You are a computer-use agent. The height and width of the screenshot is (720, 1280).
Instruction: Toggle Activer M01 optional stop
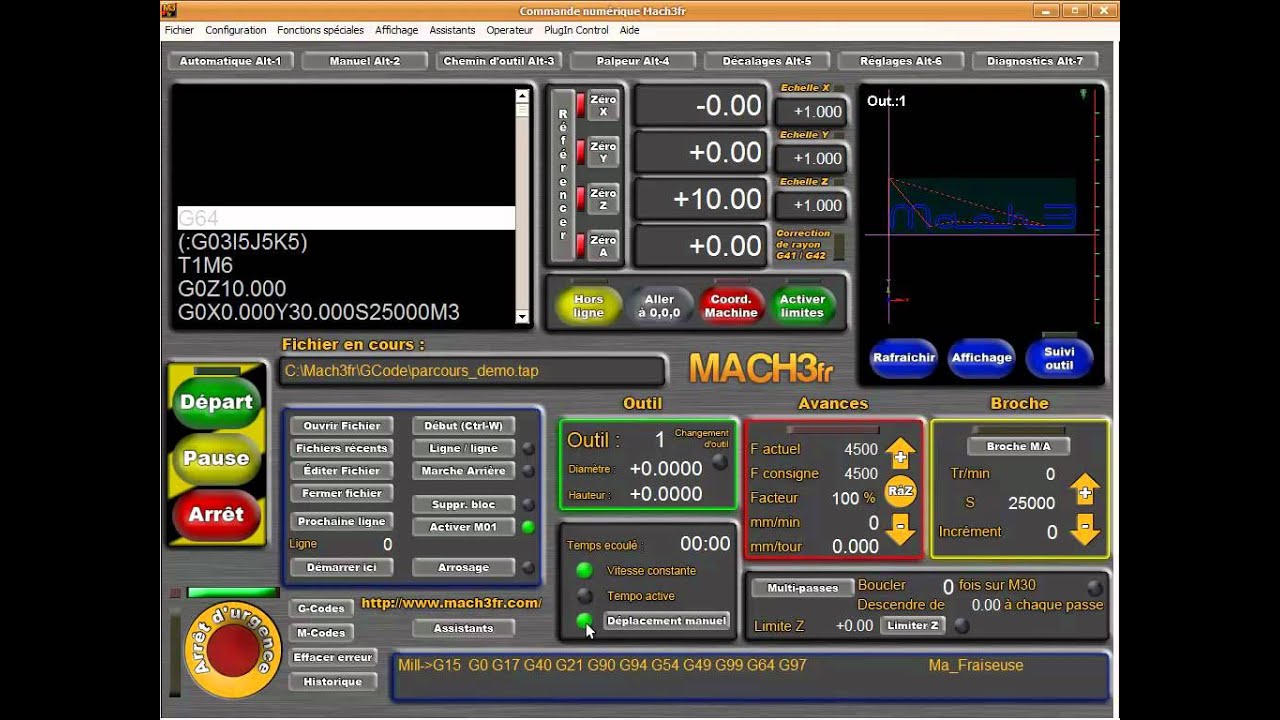463,527
